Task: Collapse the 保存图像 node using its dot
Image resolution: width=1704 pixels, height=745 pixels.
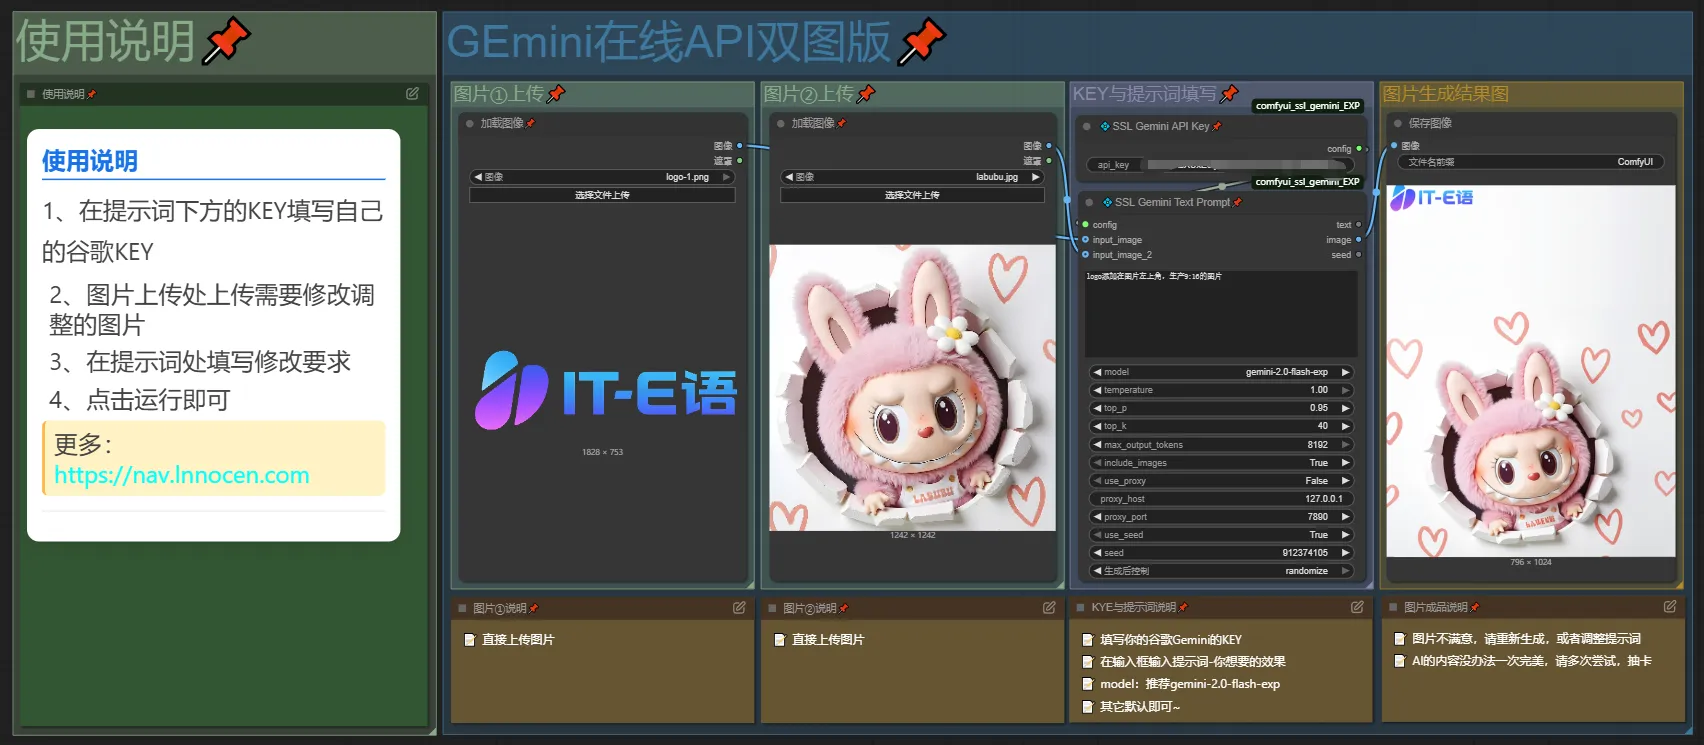Action: tap(1398, 123)
